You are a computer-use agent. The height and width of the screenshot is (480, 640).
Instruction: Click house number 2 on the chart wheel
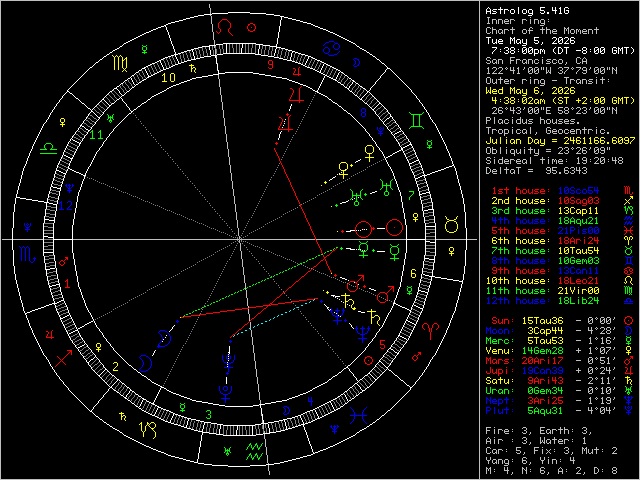coord(116,367)
